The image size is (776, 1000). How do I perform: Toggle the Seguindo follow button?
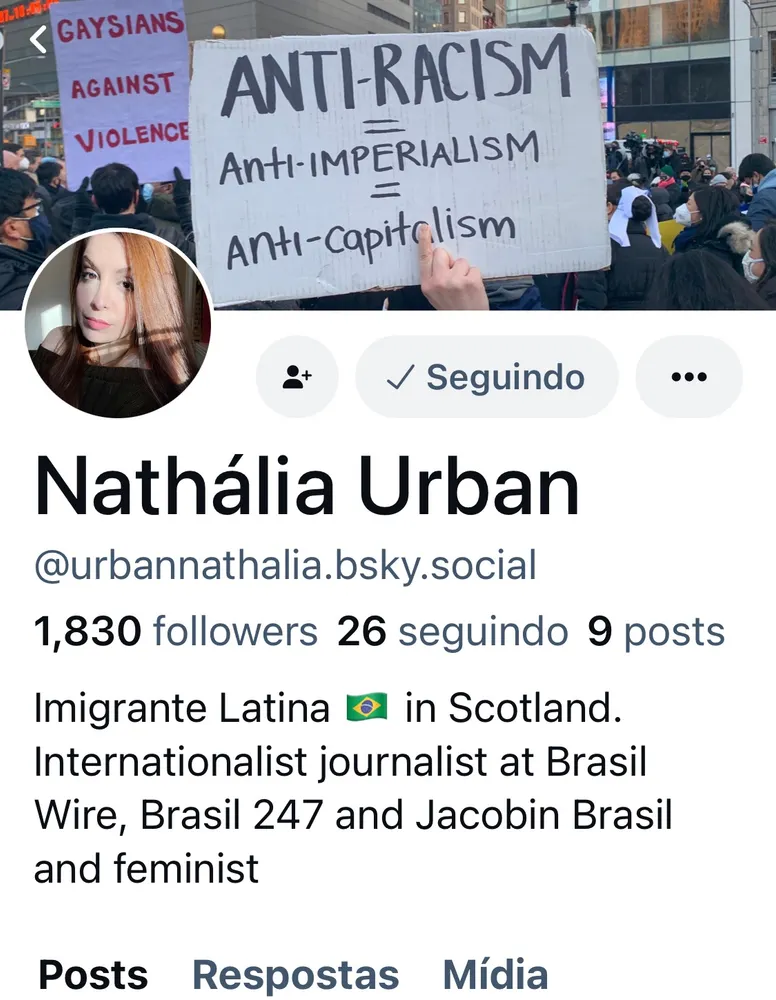click(x=487, y=376)
